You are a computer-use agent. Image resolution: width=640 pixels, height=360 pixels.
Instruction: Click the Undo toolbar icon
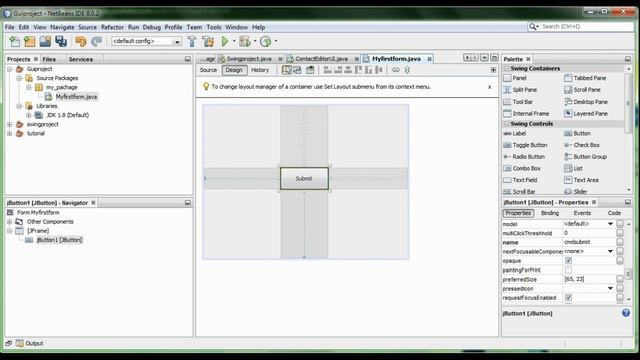tap(81, 41)
